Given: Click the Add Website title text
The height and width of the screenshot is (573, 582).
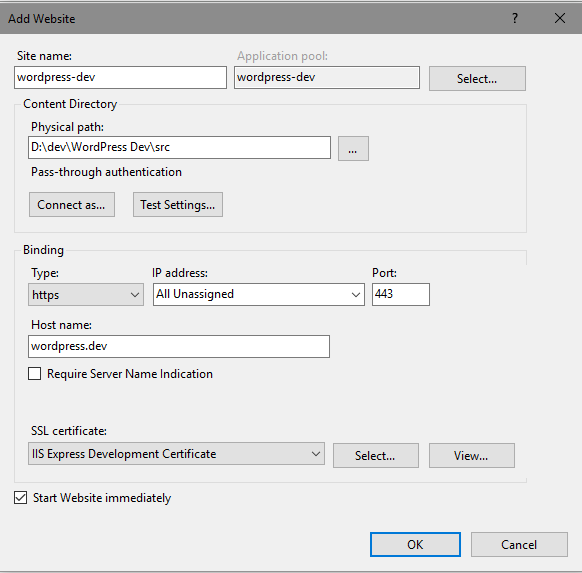Looking at the screenshot, I should (42, 19).
